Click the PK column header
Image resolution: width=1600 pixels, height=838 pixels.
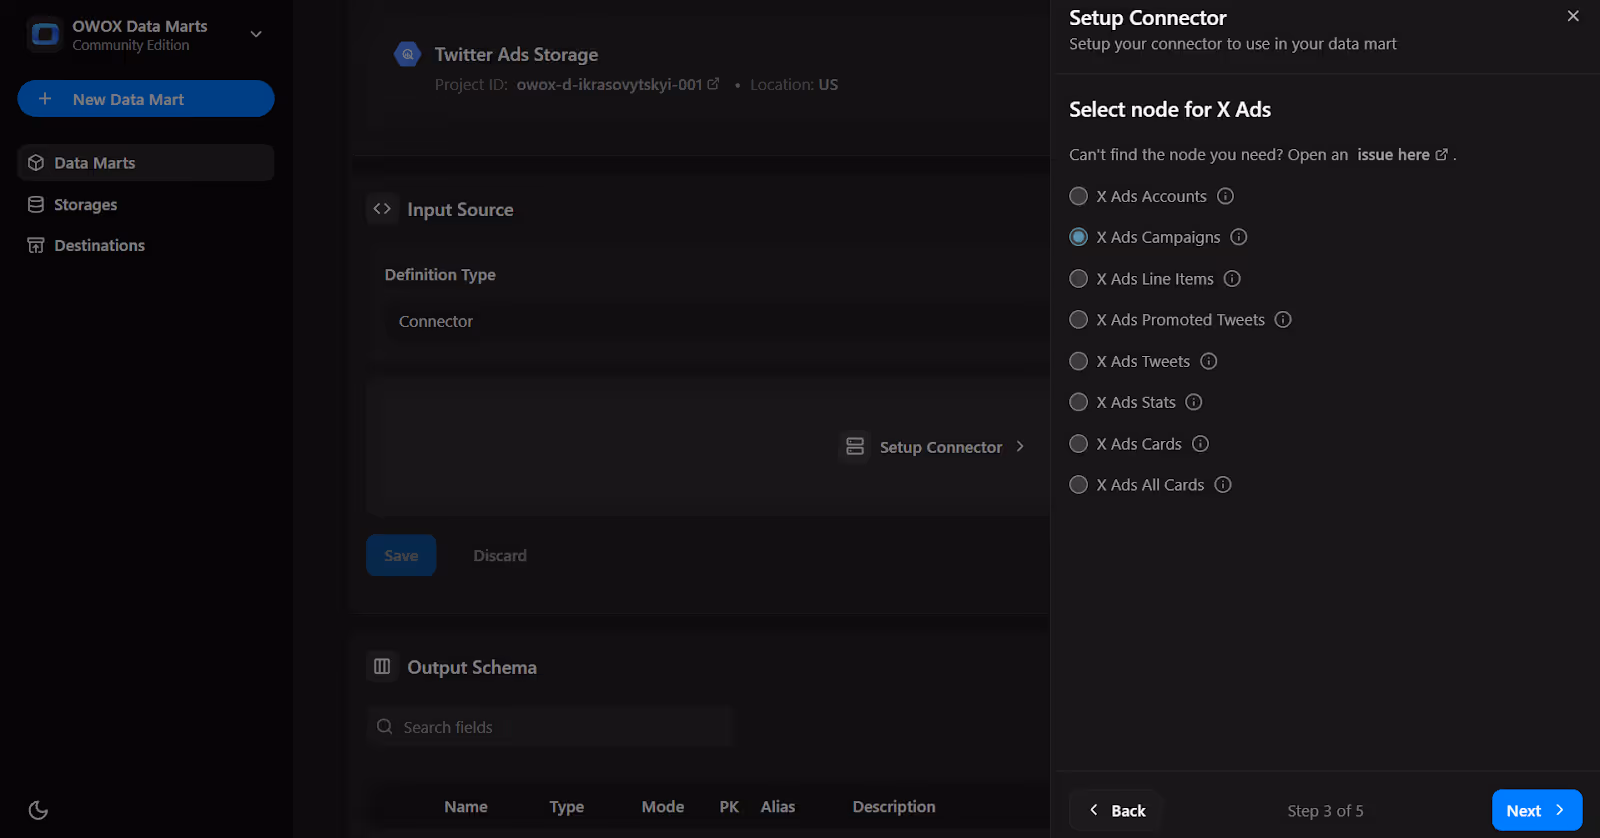point(729,807)
